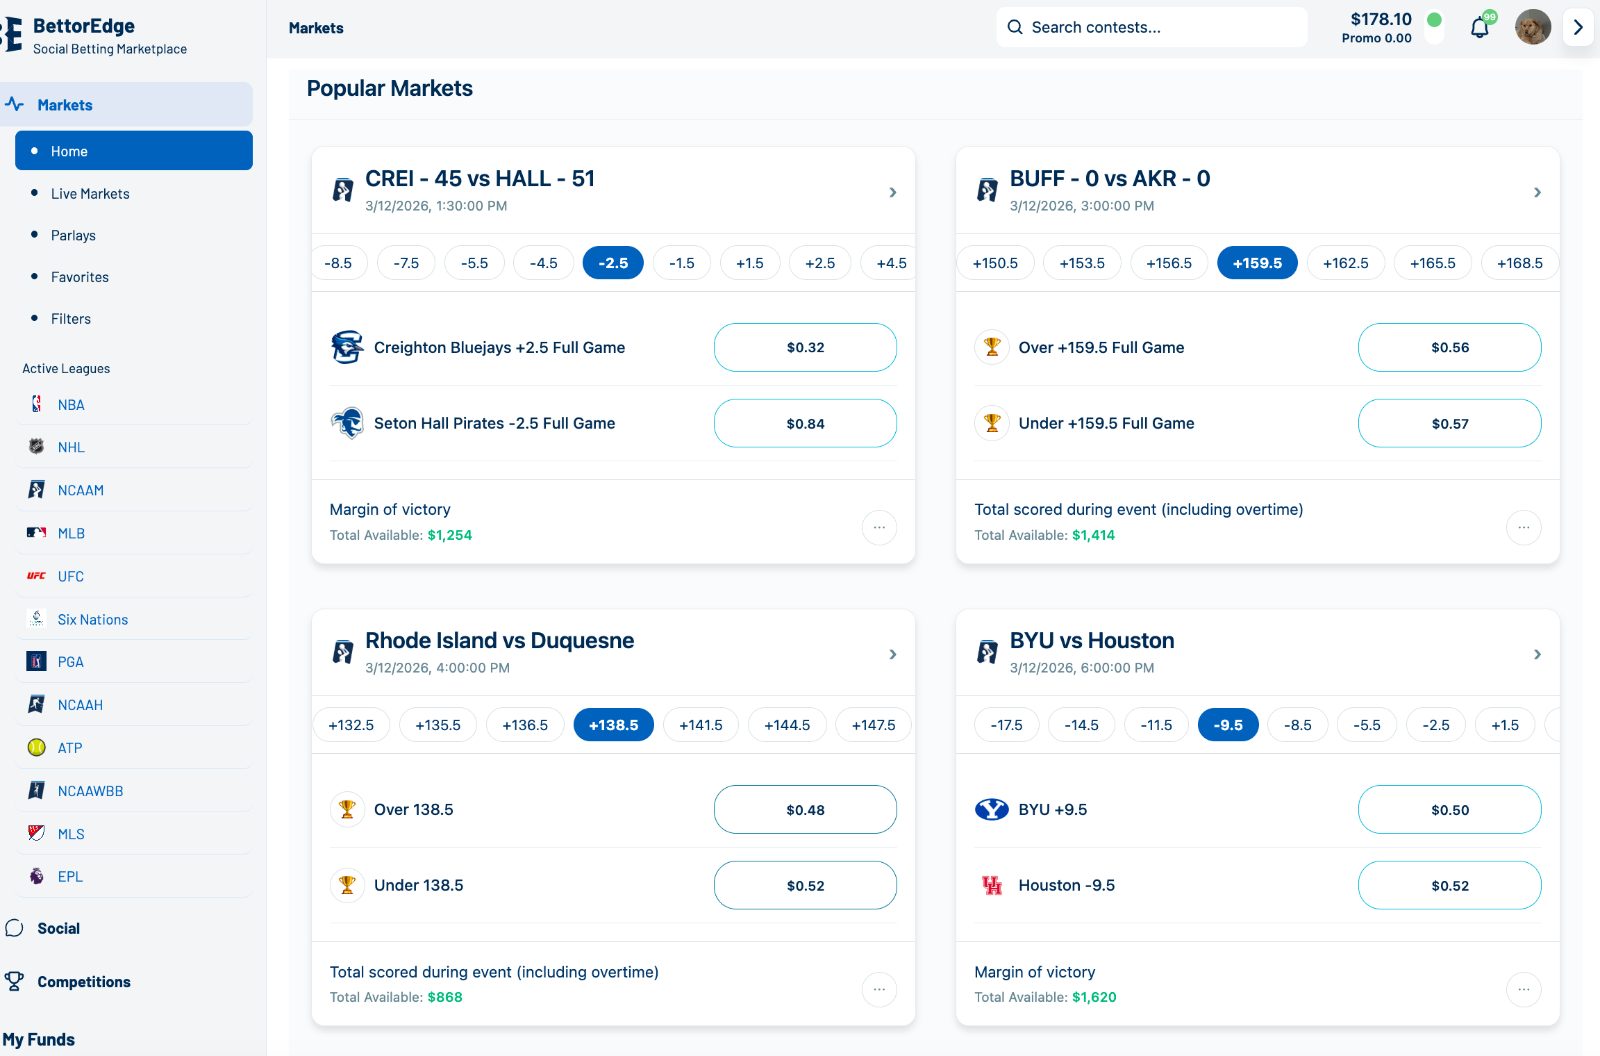This screenshot has width=1600, height=1056.
Task: Expand the top-right side panel arrow
Action: coord(1578,27)
